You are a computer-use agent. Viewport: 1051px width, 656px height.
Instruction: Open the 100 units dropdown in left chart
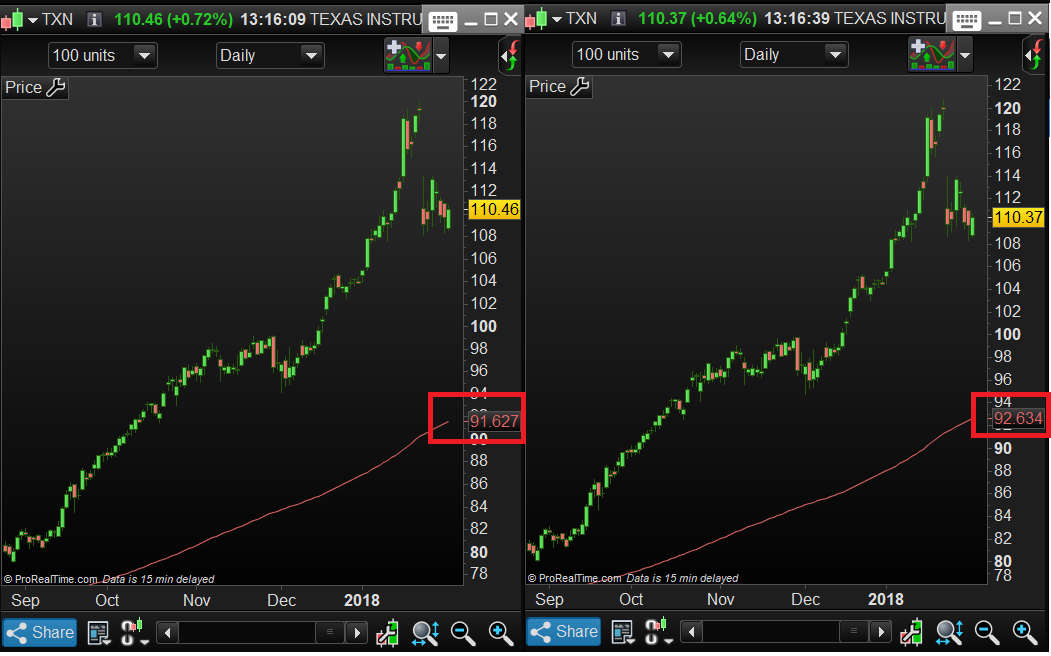(x=103, y=56)
